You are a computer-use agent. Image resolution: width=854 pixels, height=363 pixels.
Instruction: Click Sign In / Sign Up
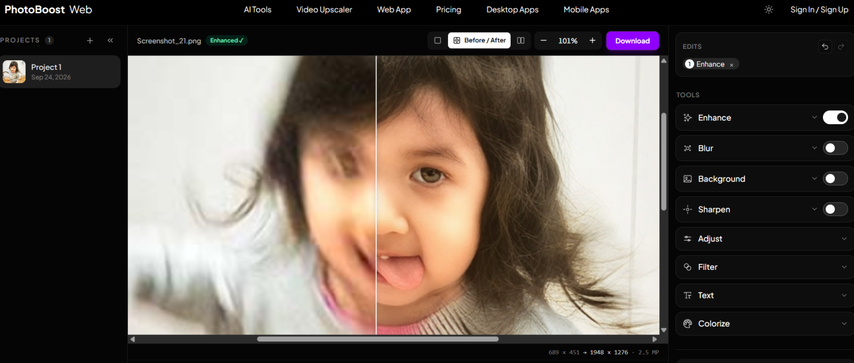pyautogui.click(x=819, y=10)
